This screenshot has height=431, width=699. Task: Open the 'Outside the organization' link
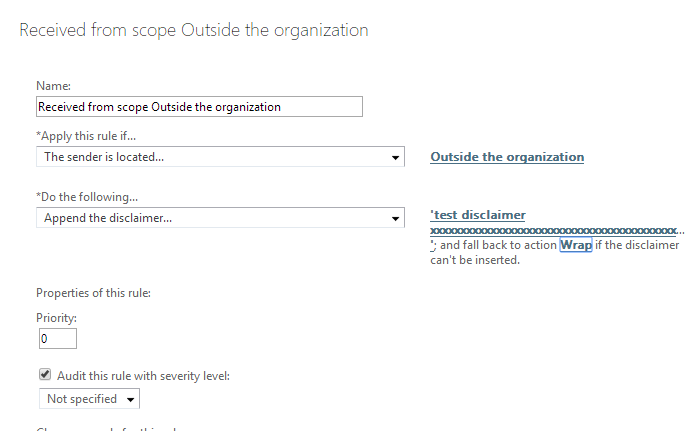[507, 157]
